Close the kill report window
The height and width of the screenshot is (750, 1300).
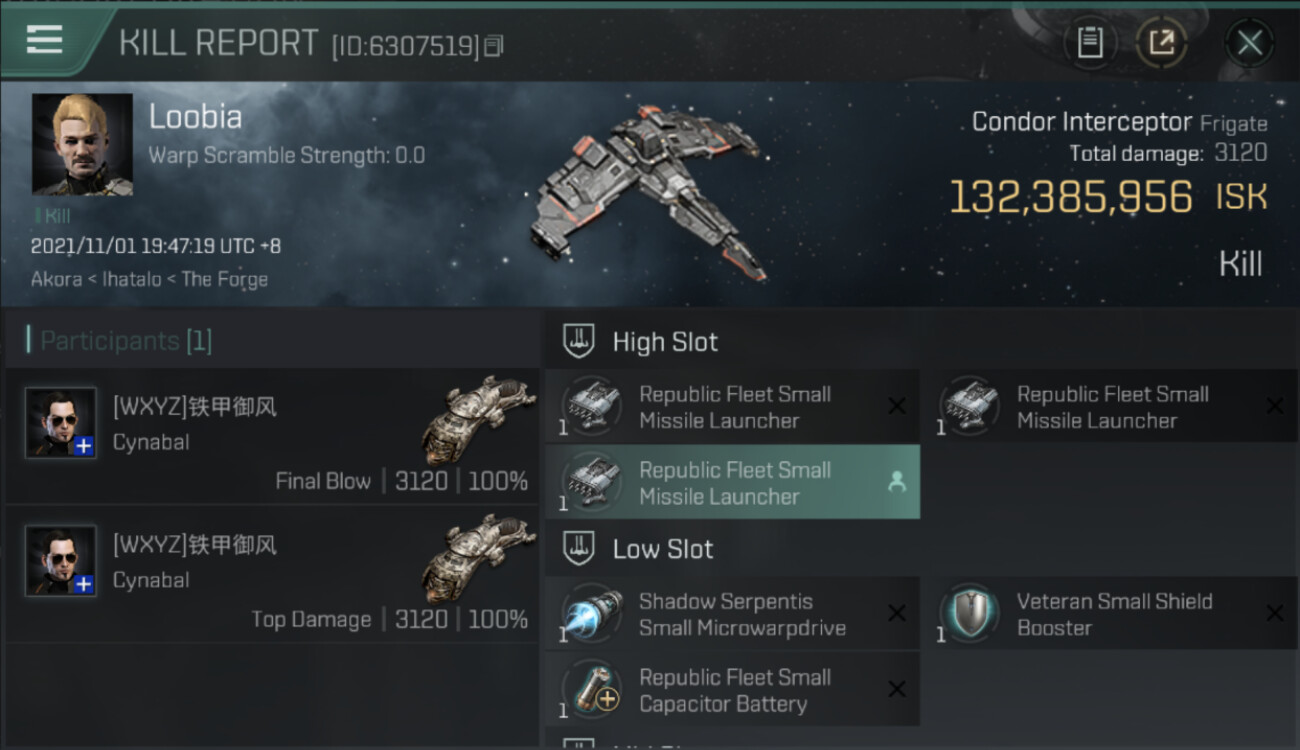(x=1249, y=42)
